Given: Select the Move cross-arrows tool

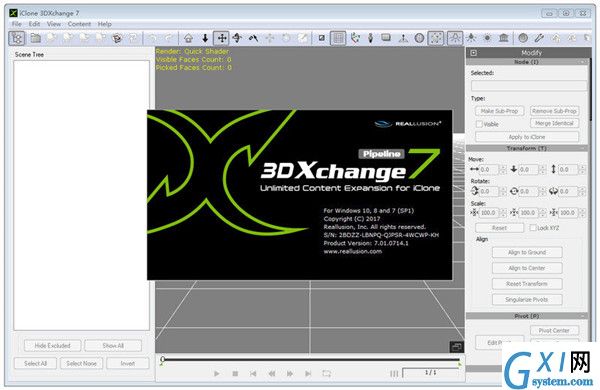Looking at the screenshot, I should [x=222, y=38].
